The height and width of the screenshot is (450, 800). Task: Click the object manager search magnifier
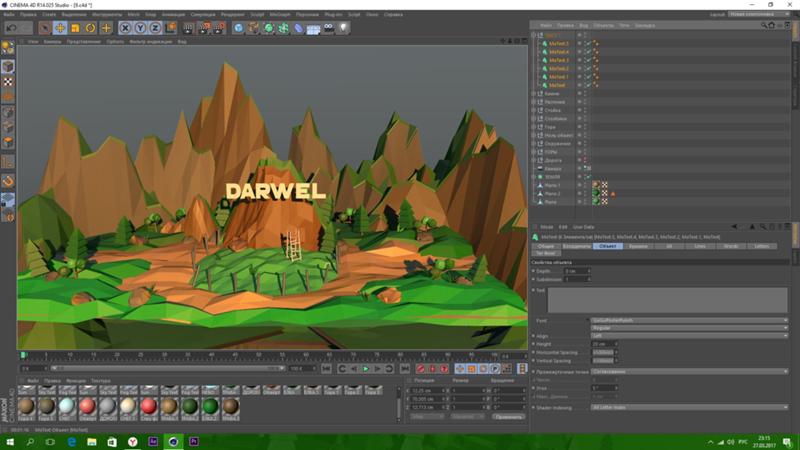tap(764, 25)
